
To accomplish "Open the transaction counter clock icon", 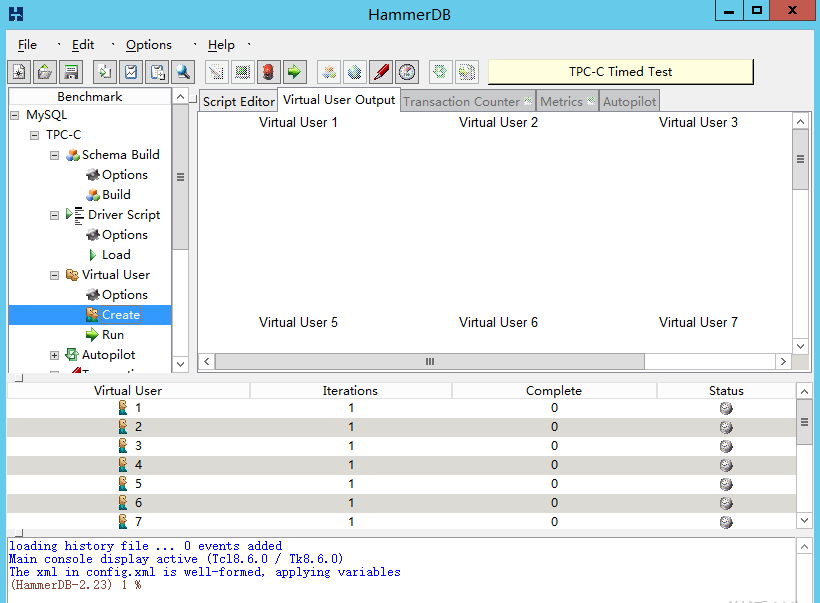I will (x=407, y=71).
